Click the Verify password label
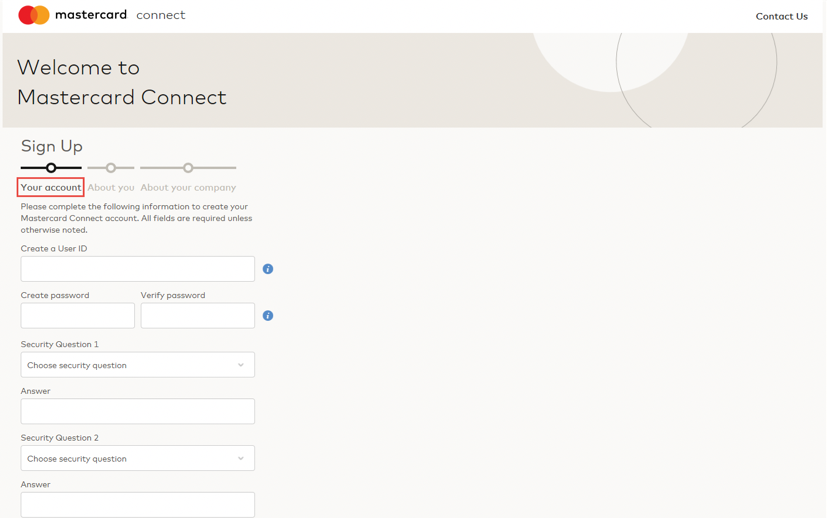 pos(173,295)
